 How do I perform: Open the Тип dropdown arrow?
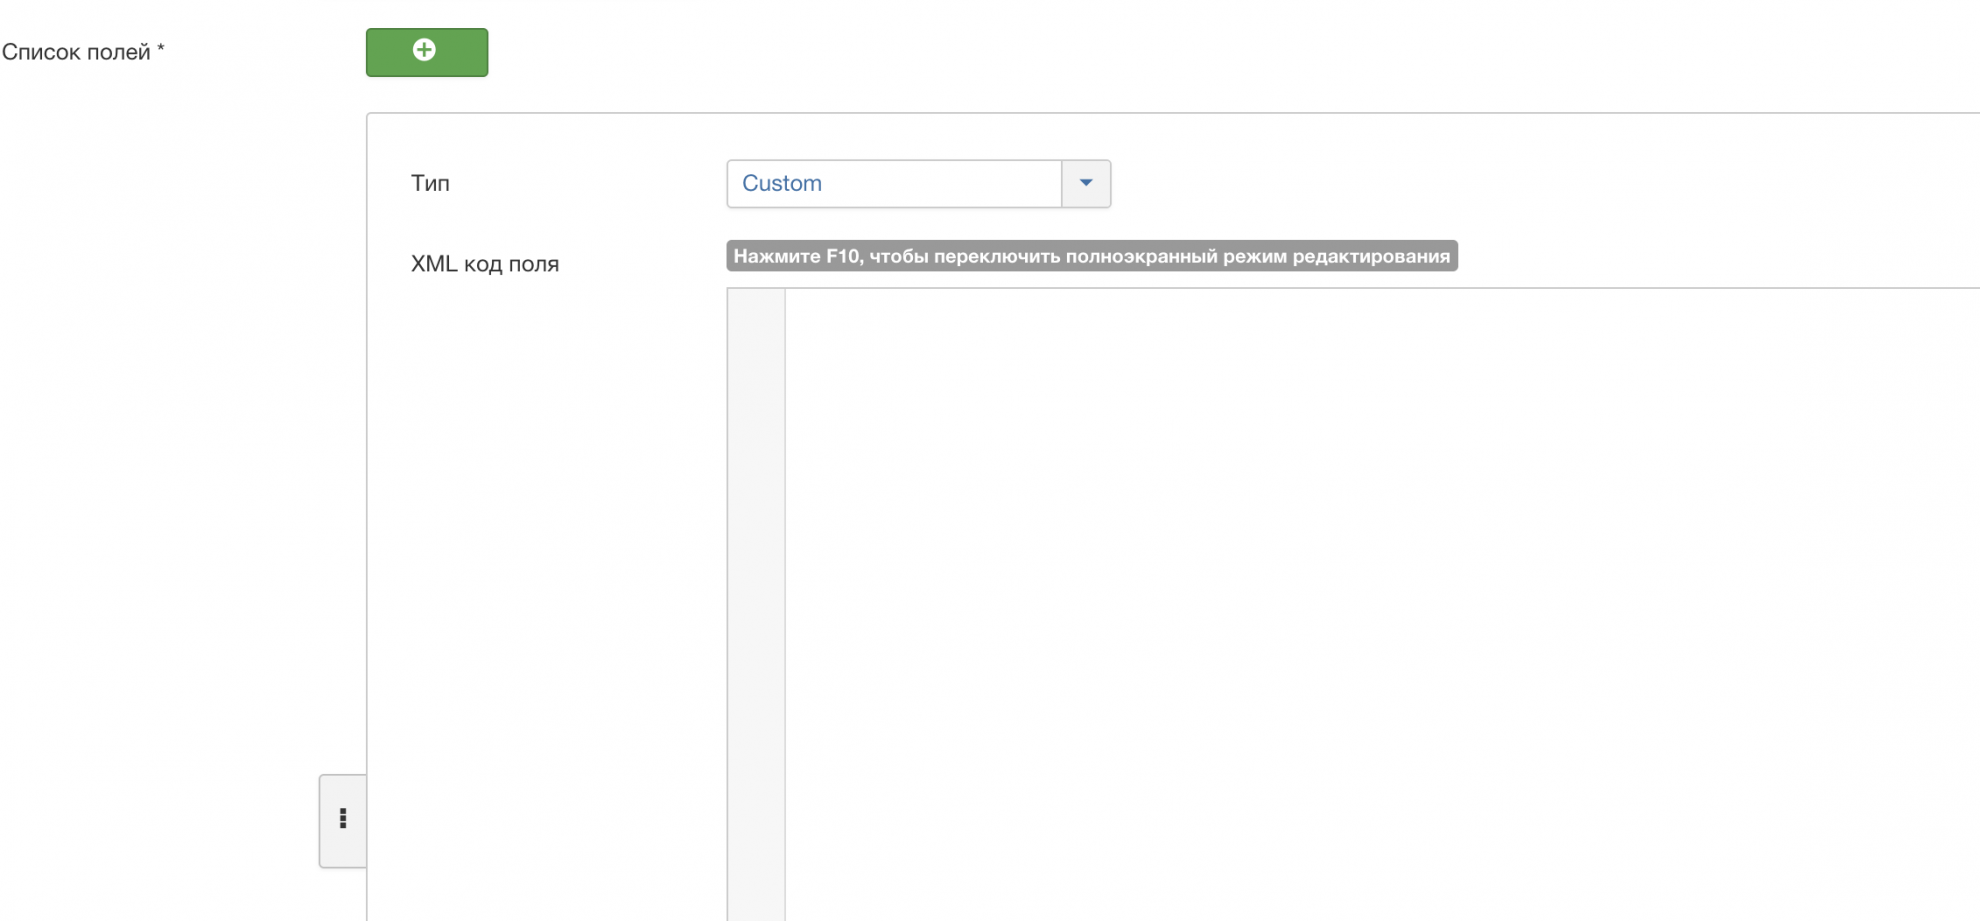click(x=1085, y=184)
